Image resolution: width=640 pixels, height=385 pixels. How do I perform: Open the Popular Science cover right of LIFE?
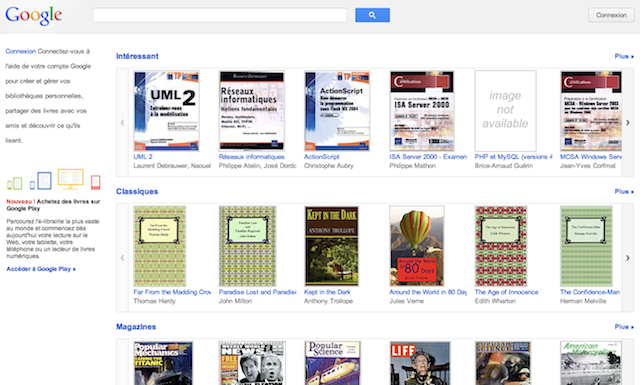coord(503,363)
